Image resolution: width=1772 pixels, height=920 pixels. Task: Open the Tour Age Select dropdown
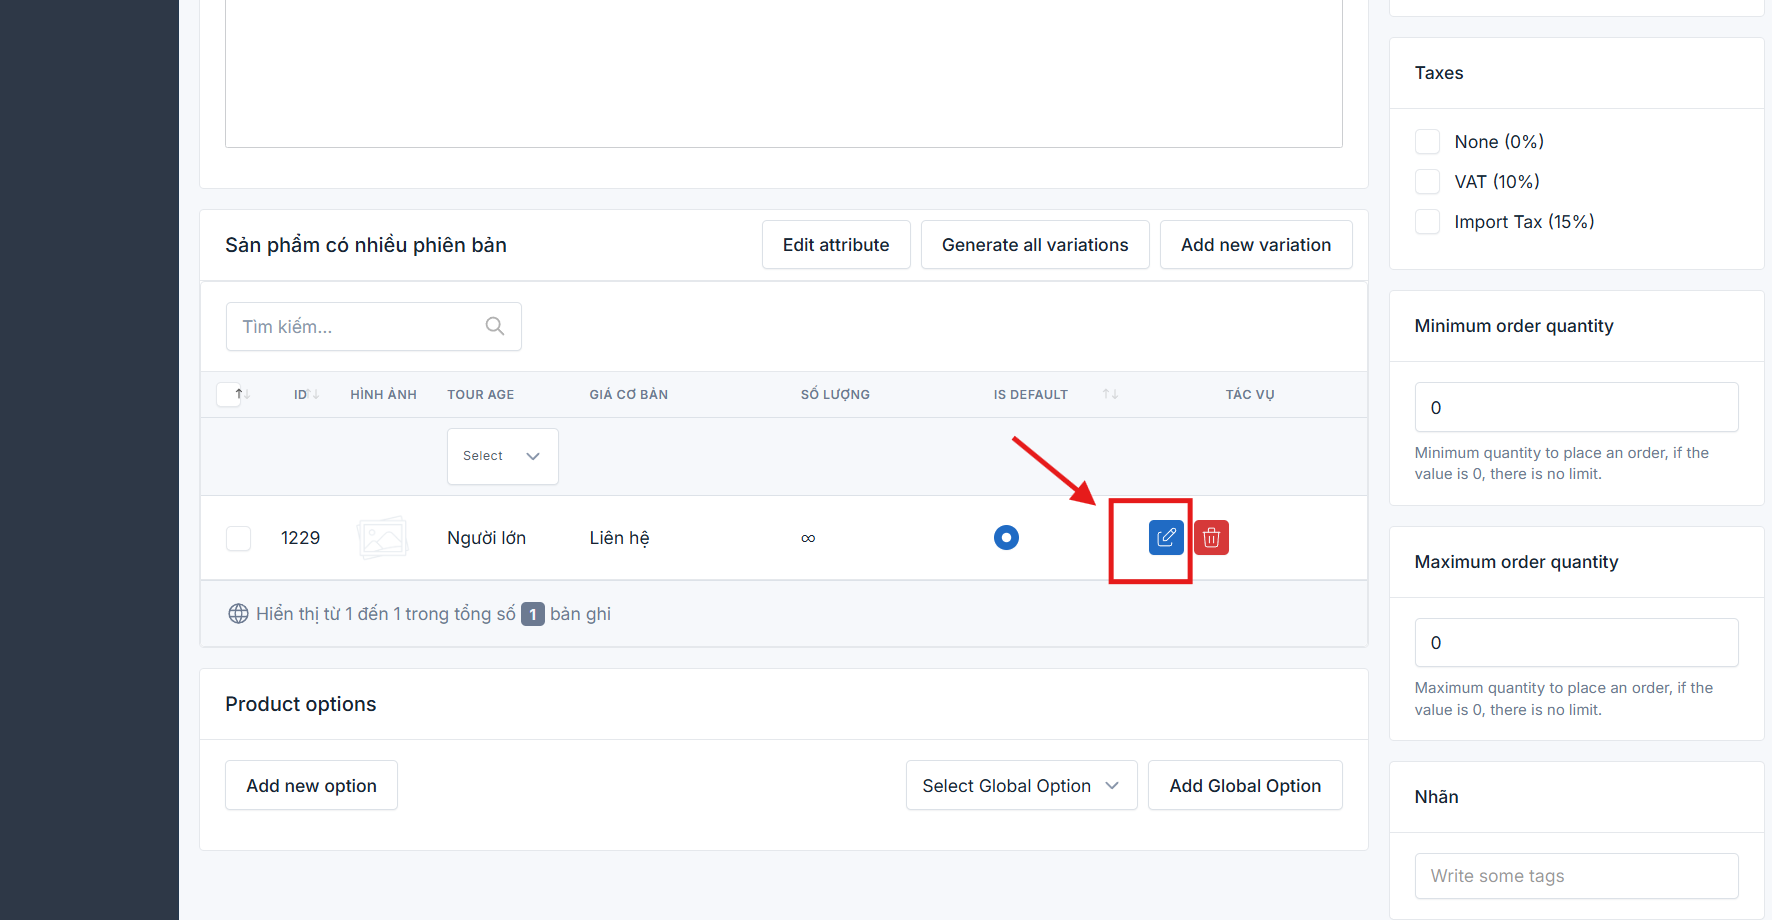pos(502,456)
